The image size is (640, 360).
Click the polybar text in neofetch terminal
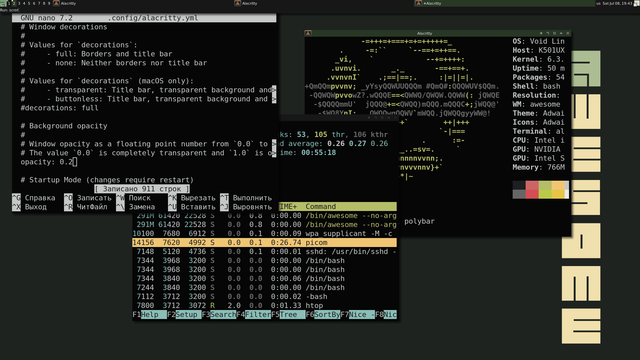click(x=419, y=221)
